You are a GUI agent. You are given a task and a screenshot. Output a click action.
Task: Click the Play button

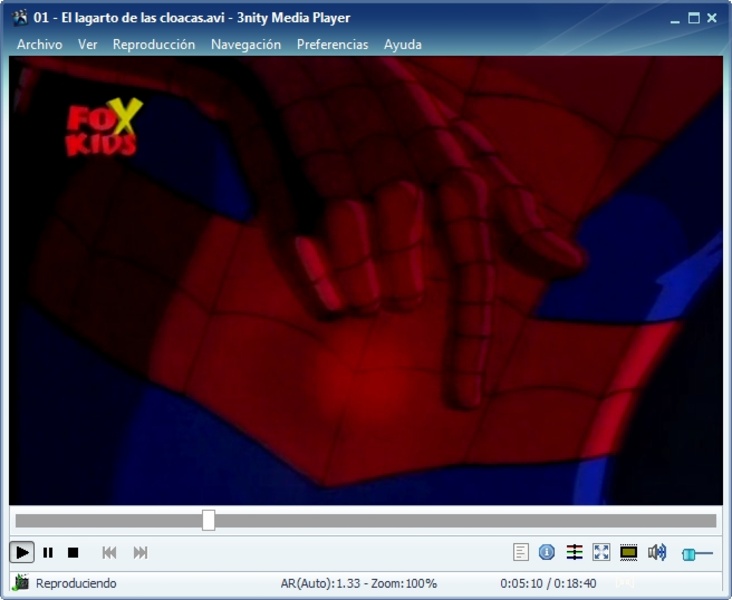(22, 552)
